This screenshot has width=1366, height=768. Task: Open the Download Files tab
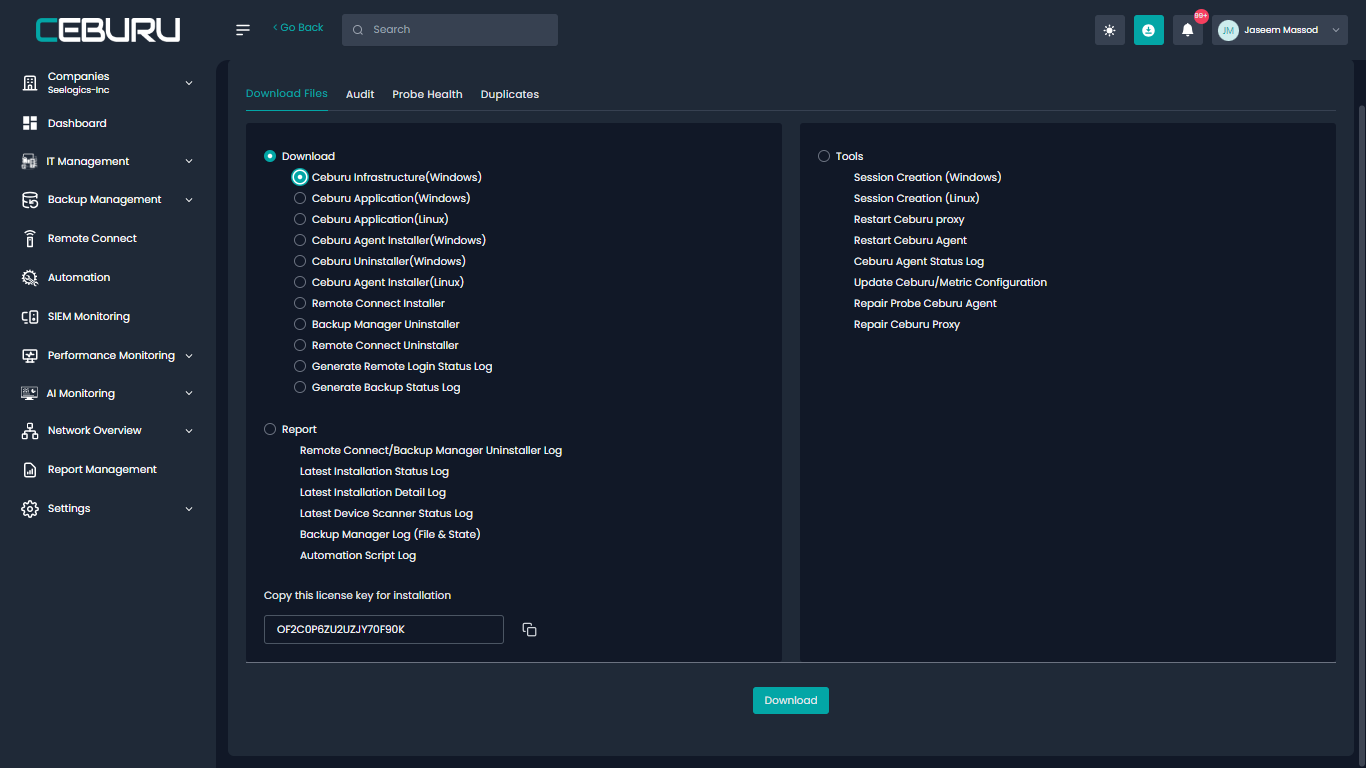point(287,93)
